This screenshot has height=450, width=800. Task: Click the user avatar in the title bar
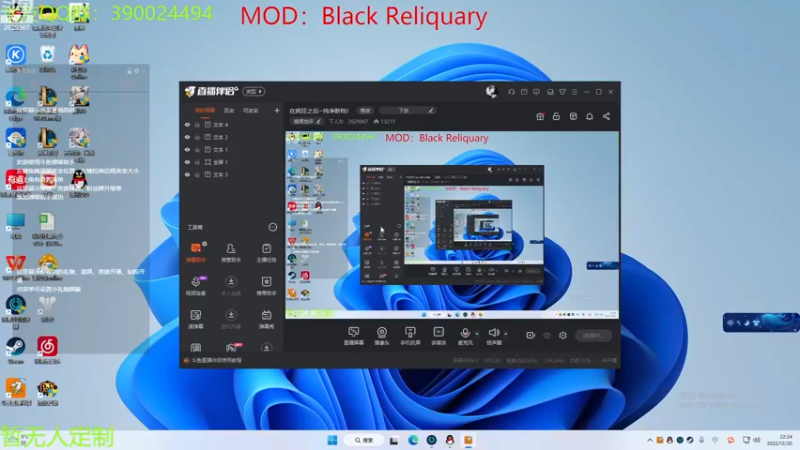coord(491,91)
